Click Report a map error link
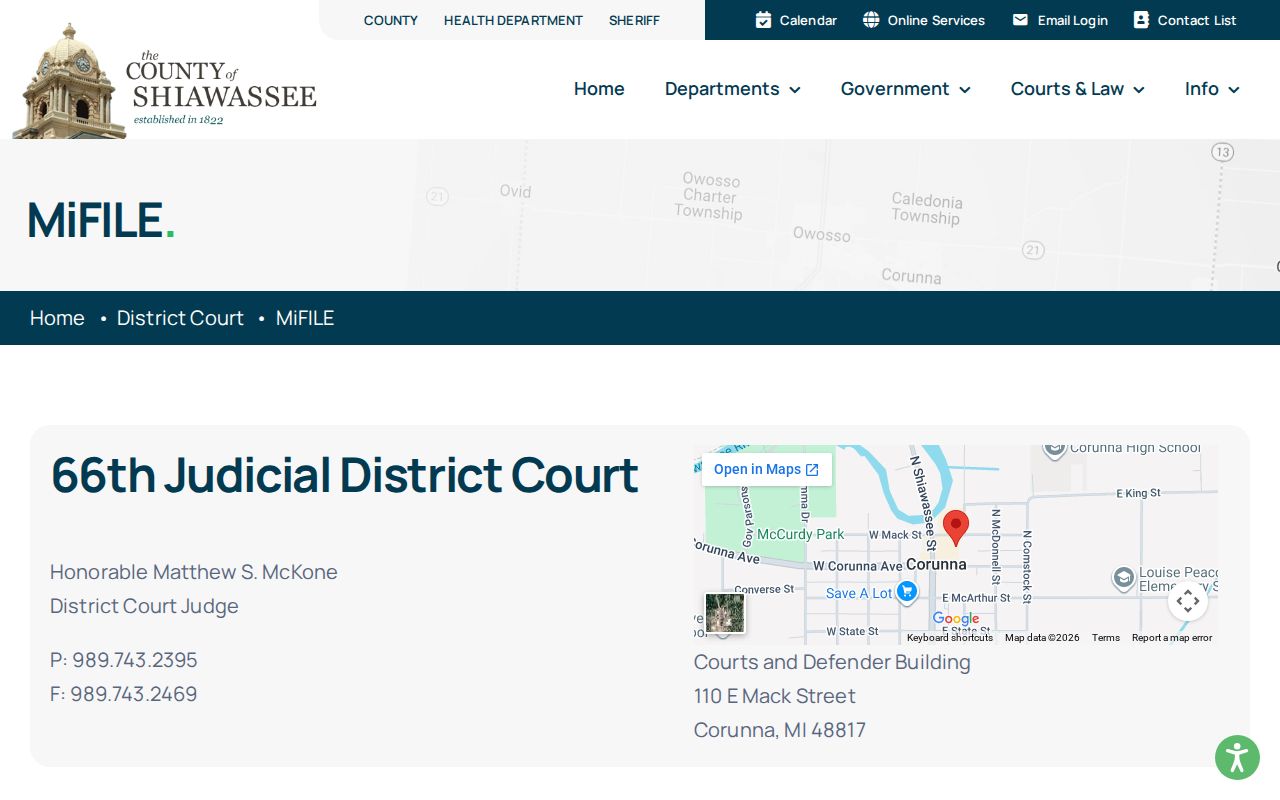Viewport: 1280px width, 800px height. pos(1172,638)
